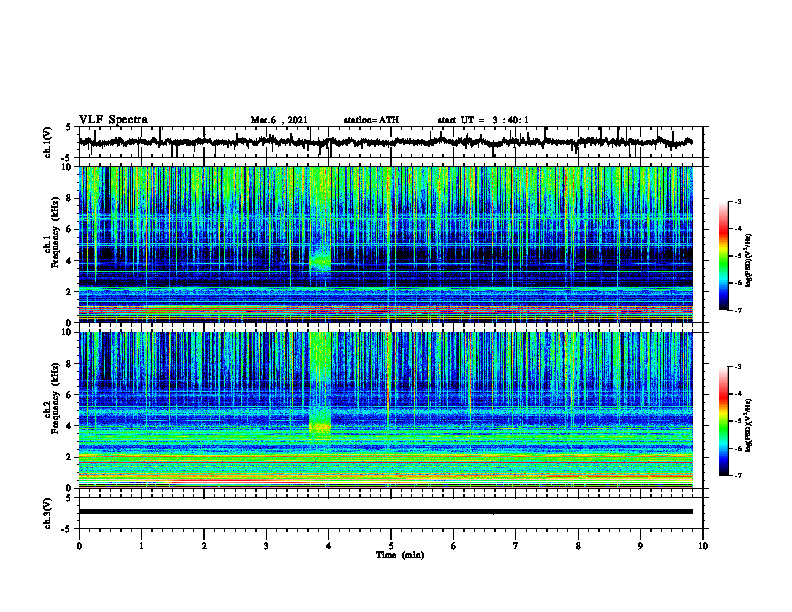The width and height of the screenshot is (792, 612).
Task: Click time axis tick label "5"
Action: [391, 546]
